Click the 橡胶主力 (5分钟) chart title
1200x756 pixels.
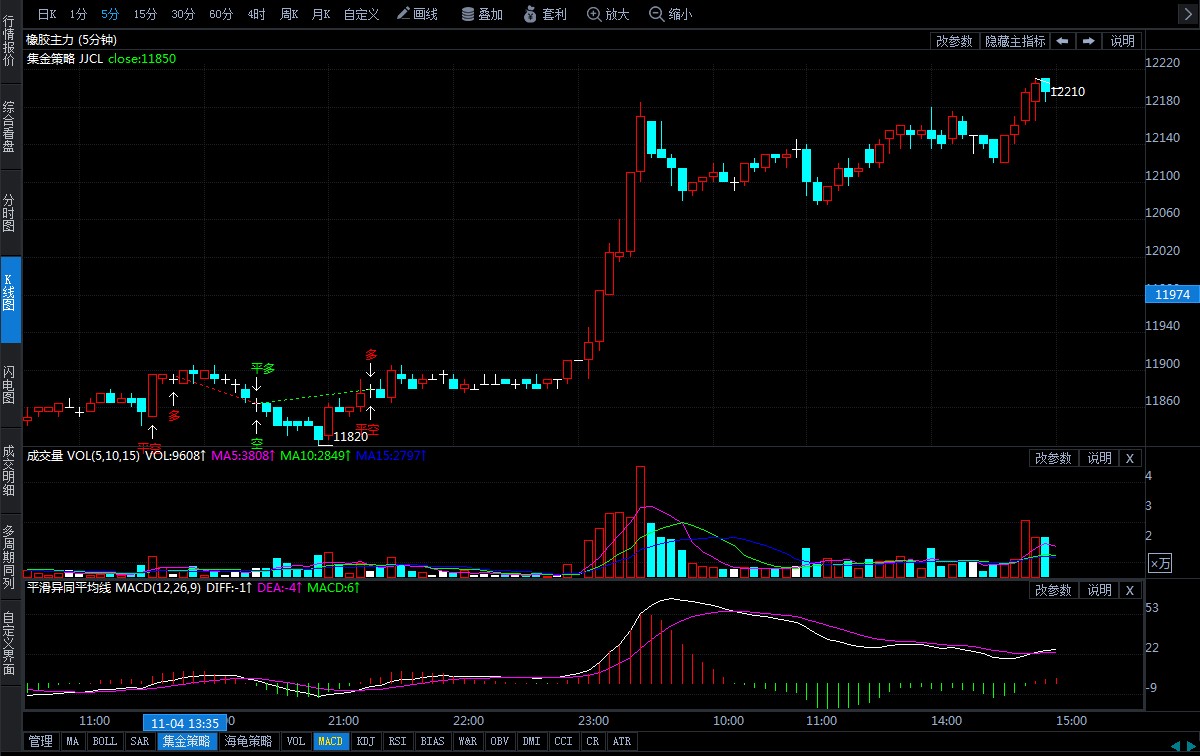70,40
